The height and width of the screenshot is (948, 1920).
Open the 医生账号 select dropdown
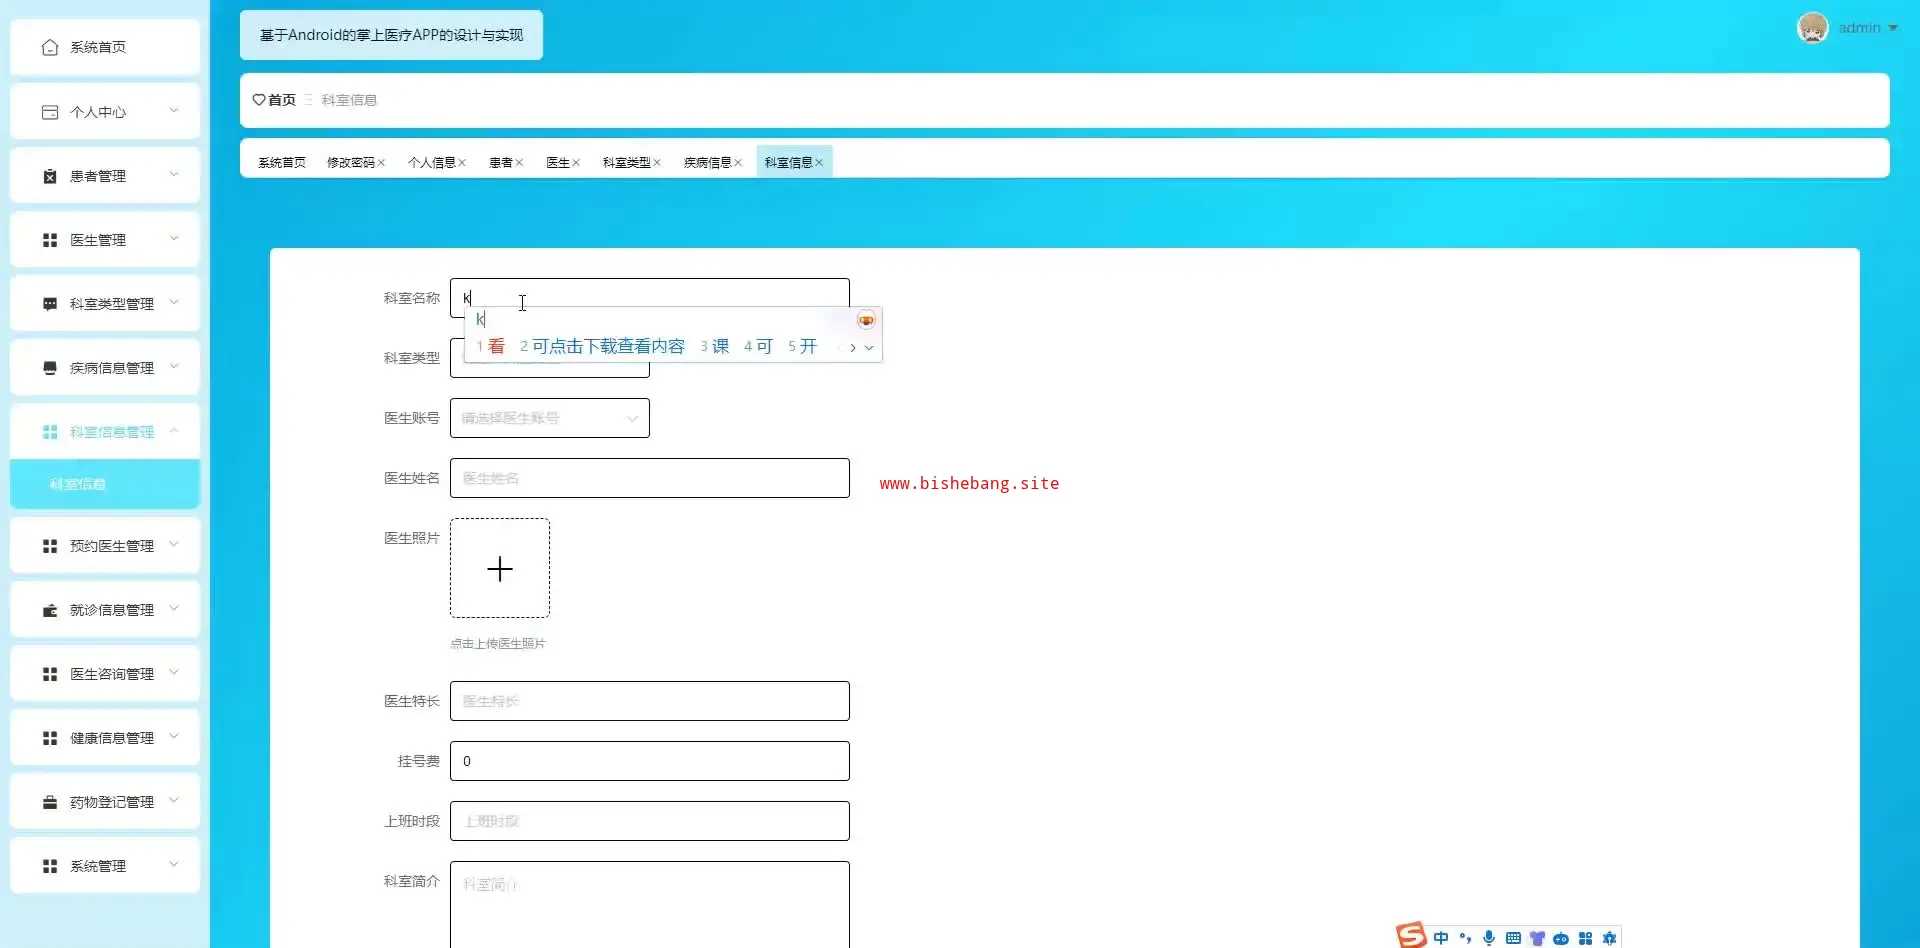tap(550, 418)
